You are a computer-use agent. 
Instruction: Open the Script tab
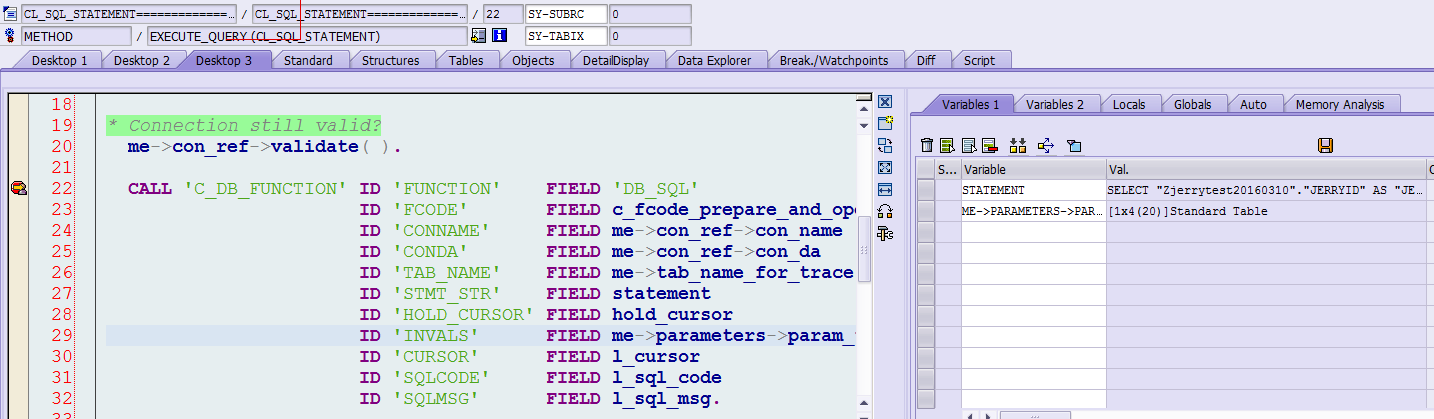tap(979, 60)
